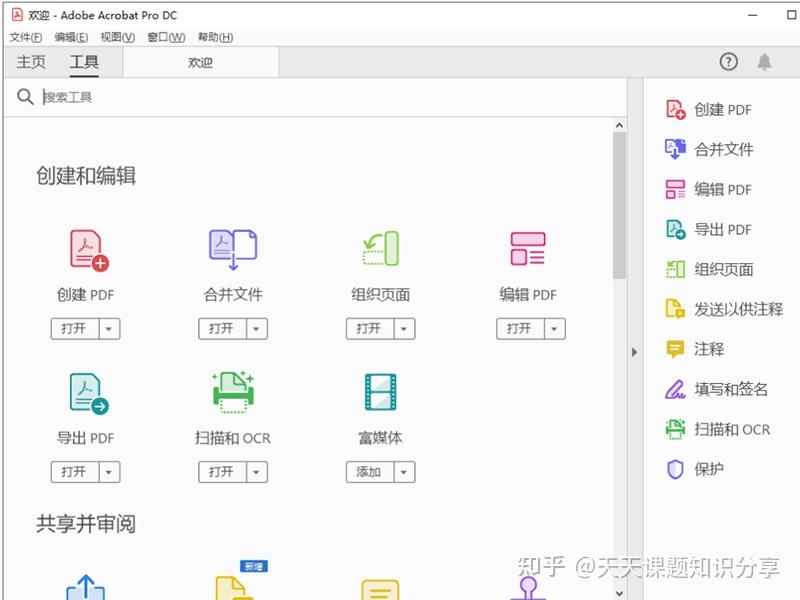
Task: Expand dropdown arrow next to 创建 PDF 打开
Action: tap(109, 329)
